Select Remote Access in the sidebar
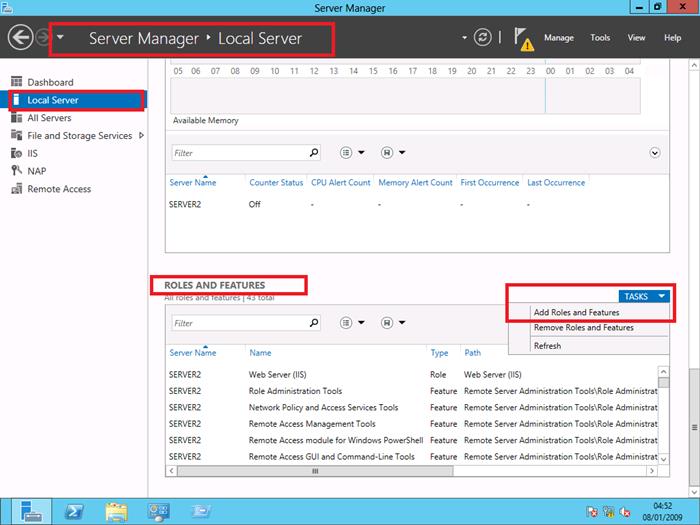The height and width of the screenshot is (525, 700). click(x=59, y=189)
